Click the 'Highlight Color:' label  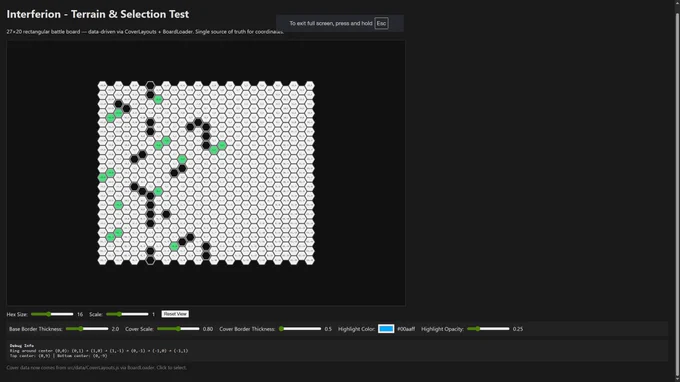pos(356,329)
